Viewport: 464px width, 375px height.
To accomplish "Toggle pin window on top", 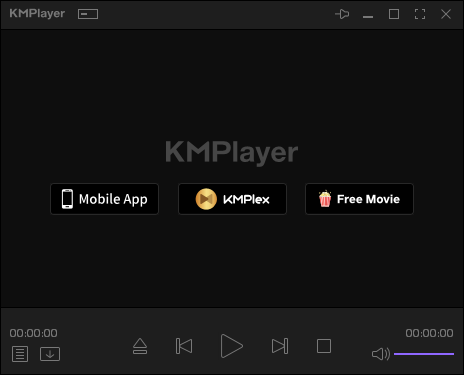I will (342, 14).
